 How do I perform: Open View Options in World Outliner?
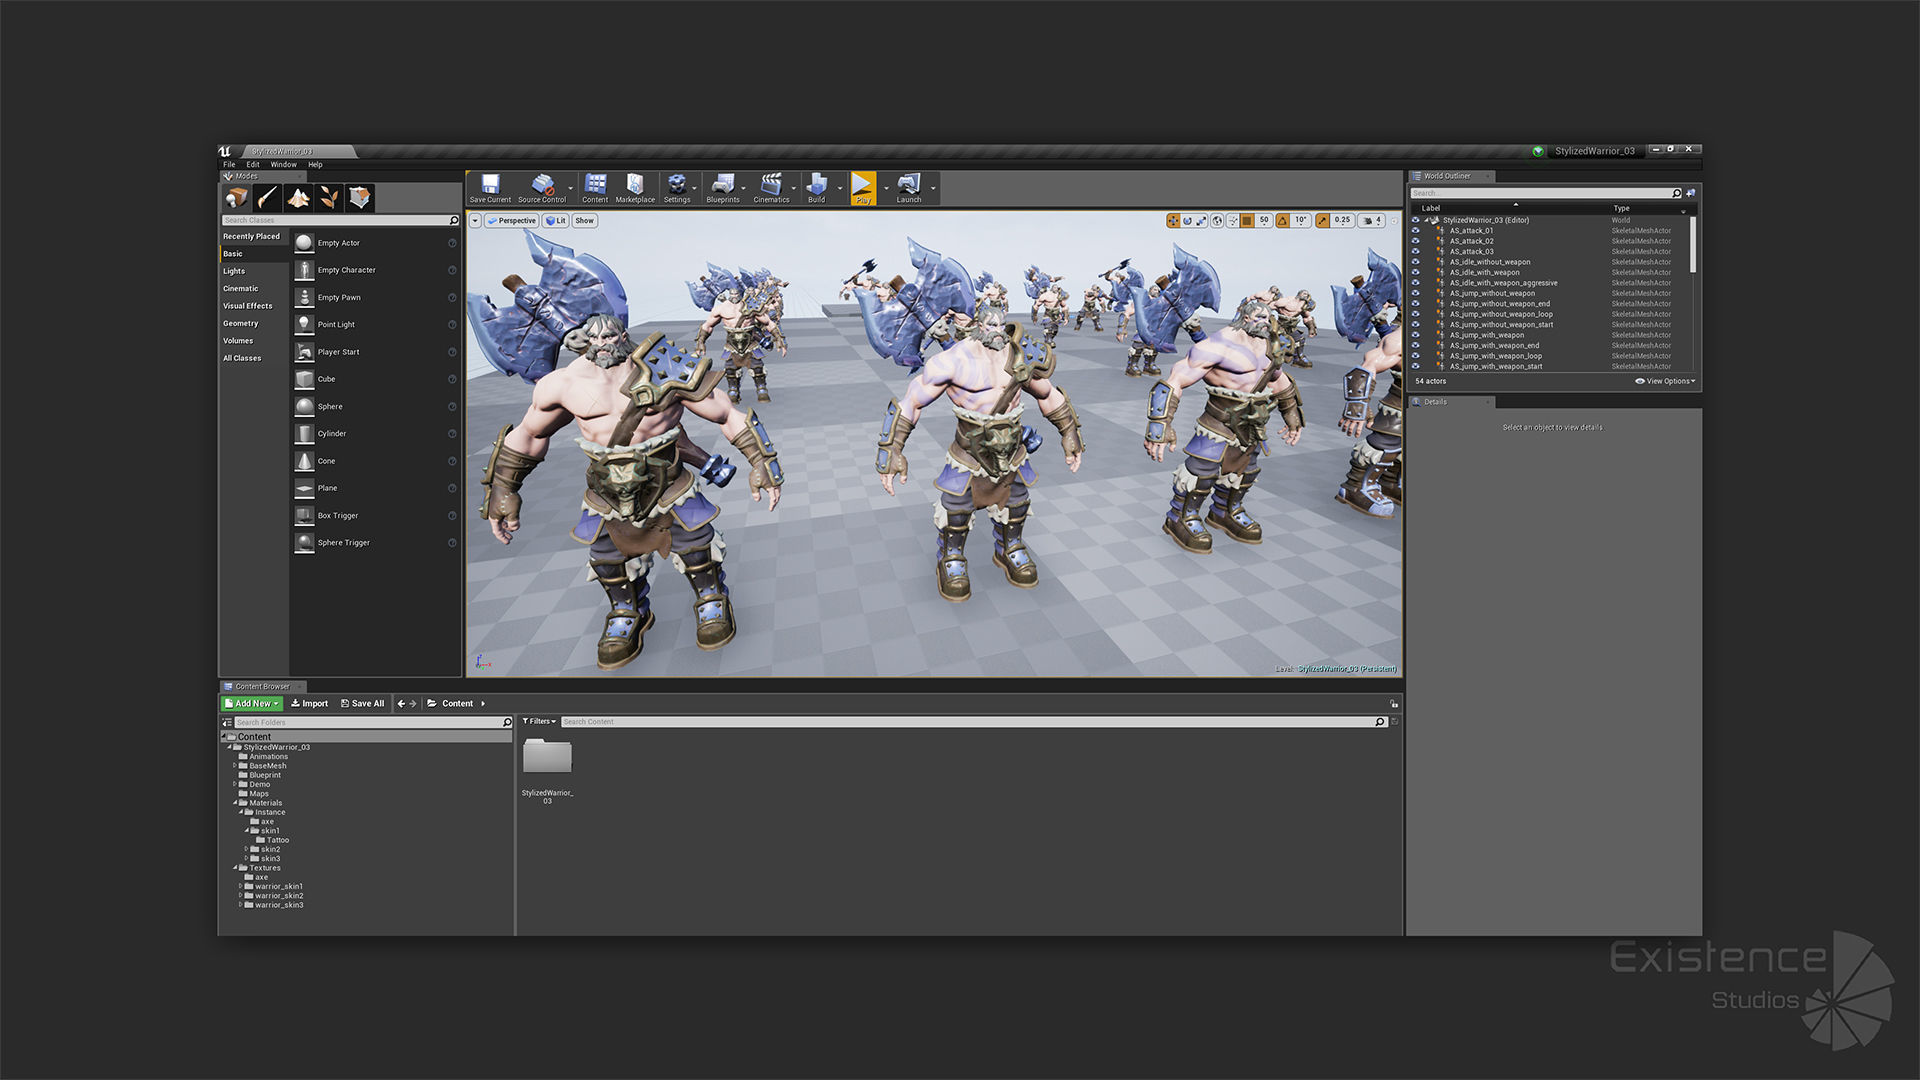tap(1665, 381)
